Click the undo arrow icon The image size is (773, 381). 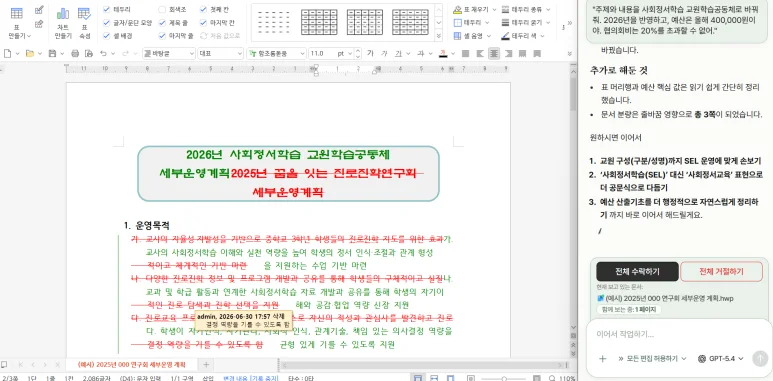[104, 53]
